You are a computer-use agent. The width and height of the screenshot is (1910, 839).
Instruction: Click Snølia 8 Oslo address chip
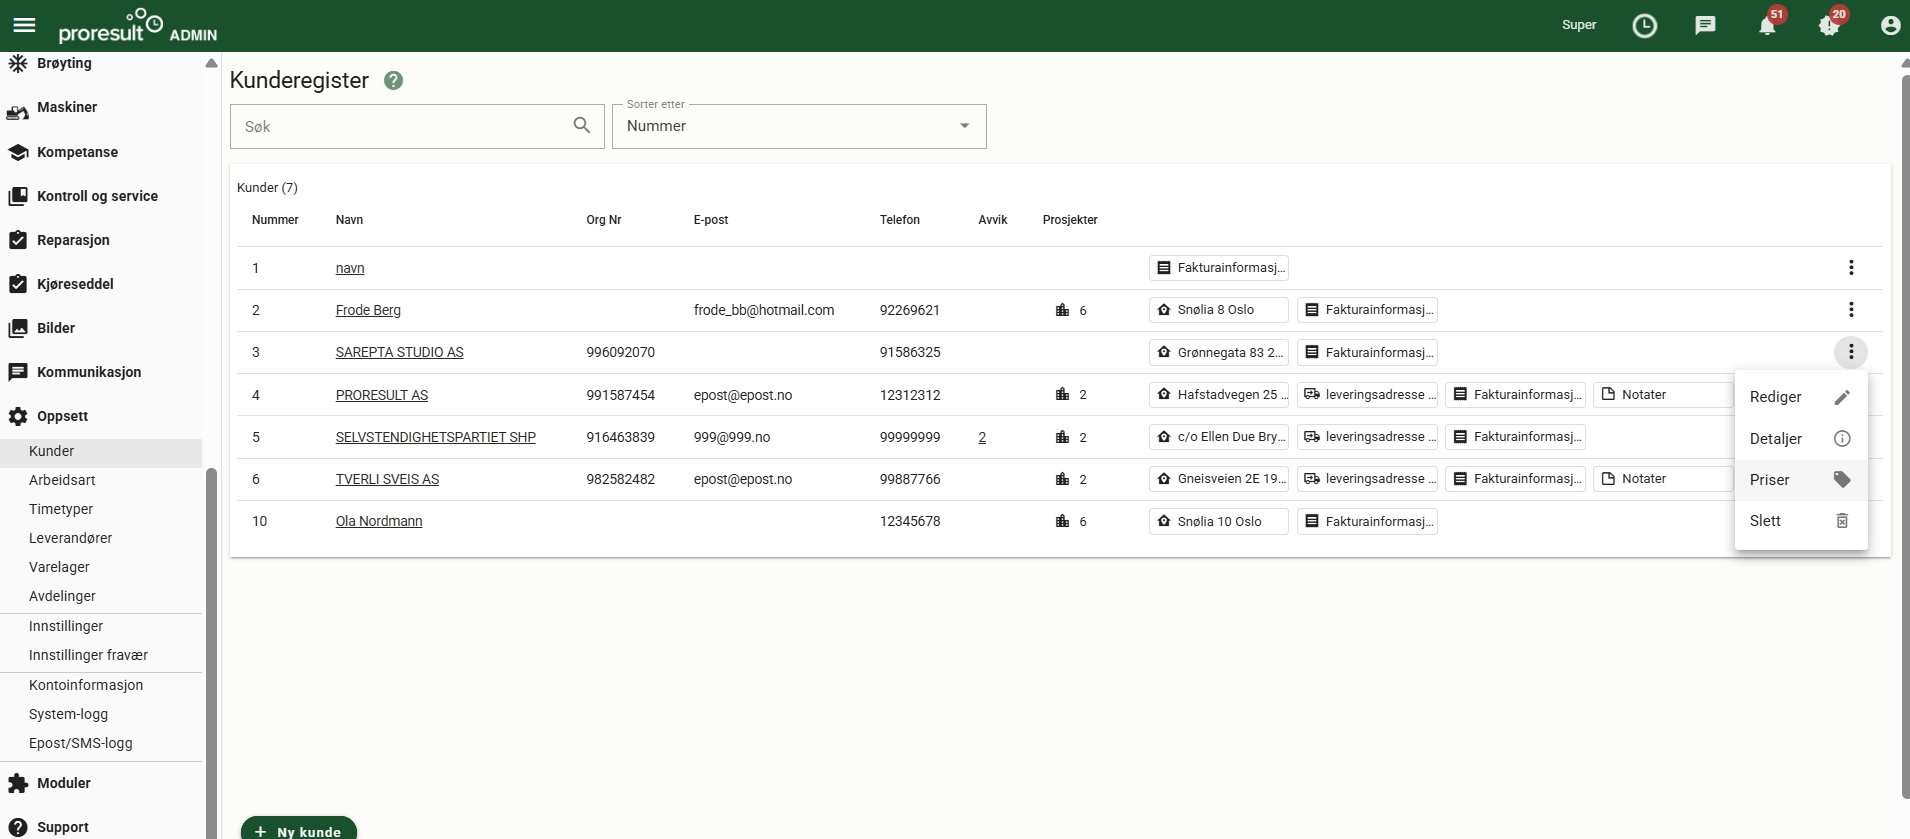coord(1219,310)
